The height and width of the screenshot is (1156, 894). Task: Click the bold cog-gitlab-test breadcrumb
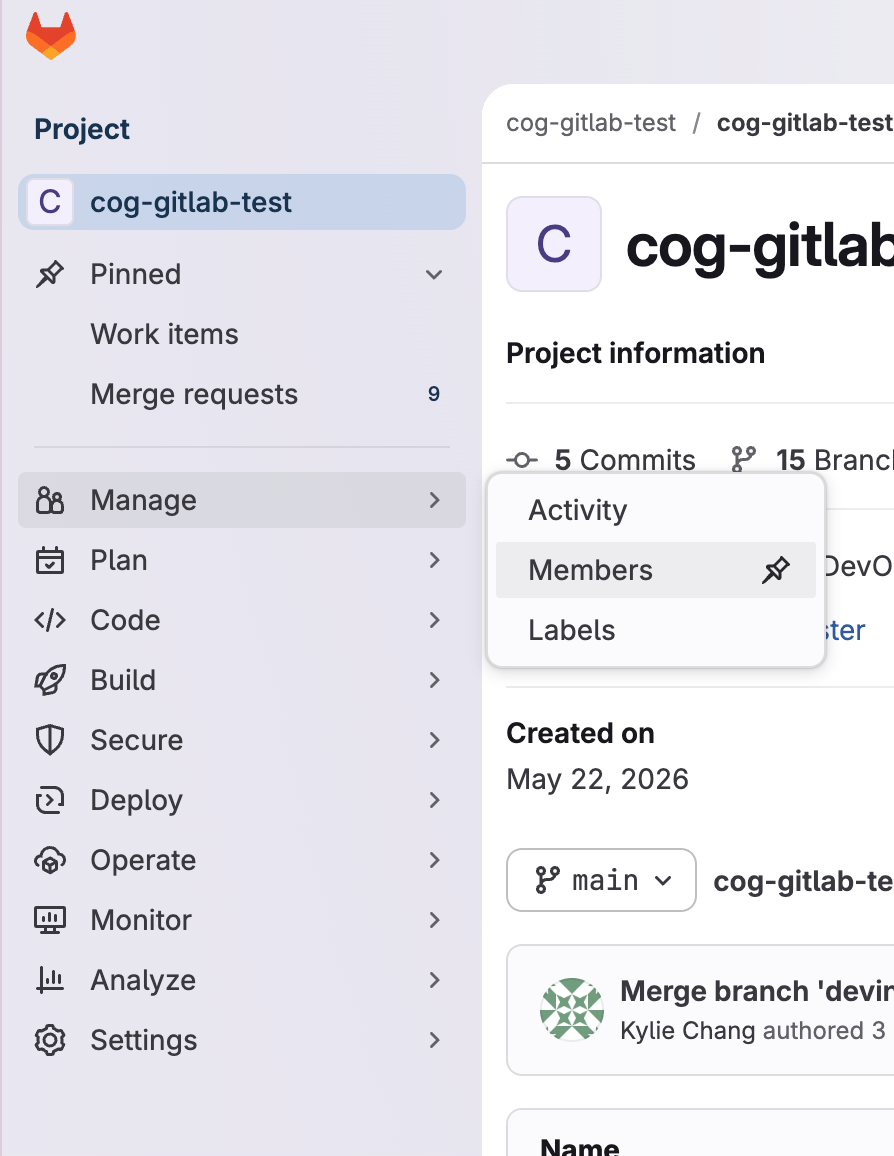pyautogui.click(x=805, y=122)
